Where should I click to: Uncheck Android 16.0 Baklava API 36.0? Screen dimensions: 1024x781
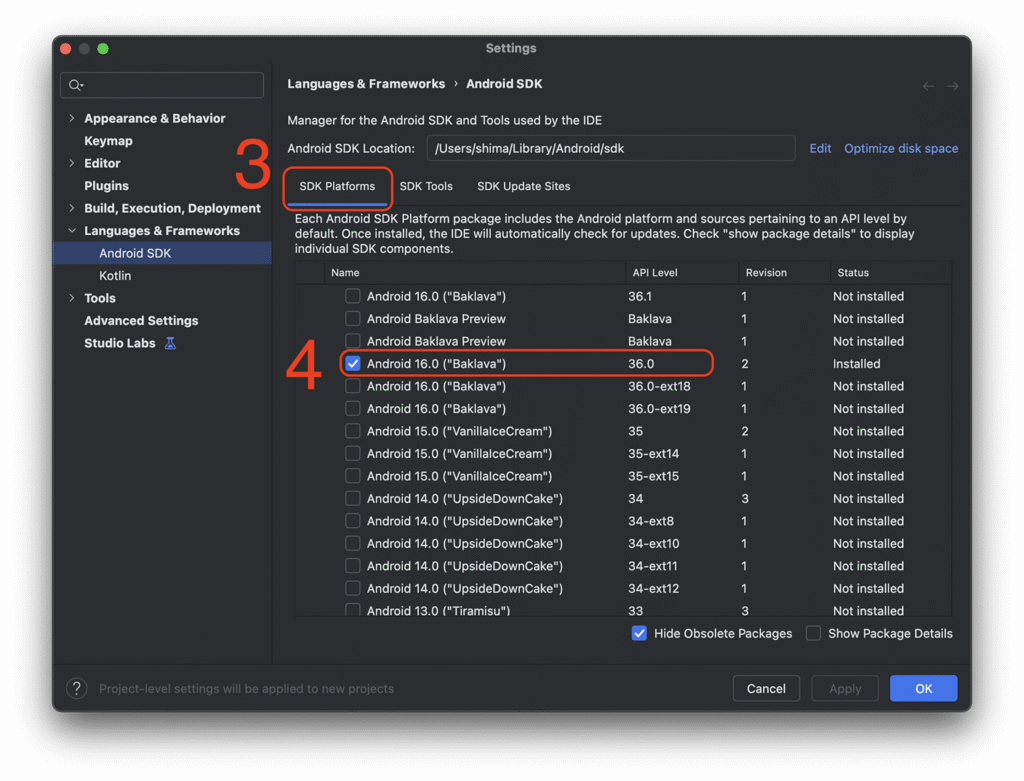point(353,364)
